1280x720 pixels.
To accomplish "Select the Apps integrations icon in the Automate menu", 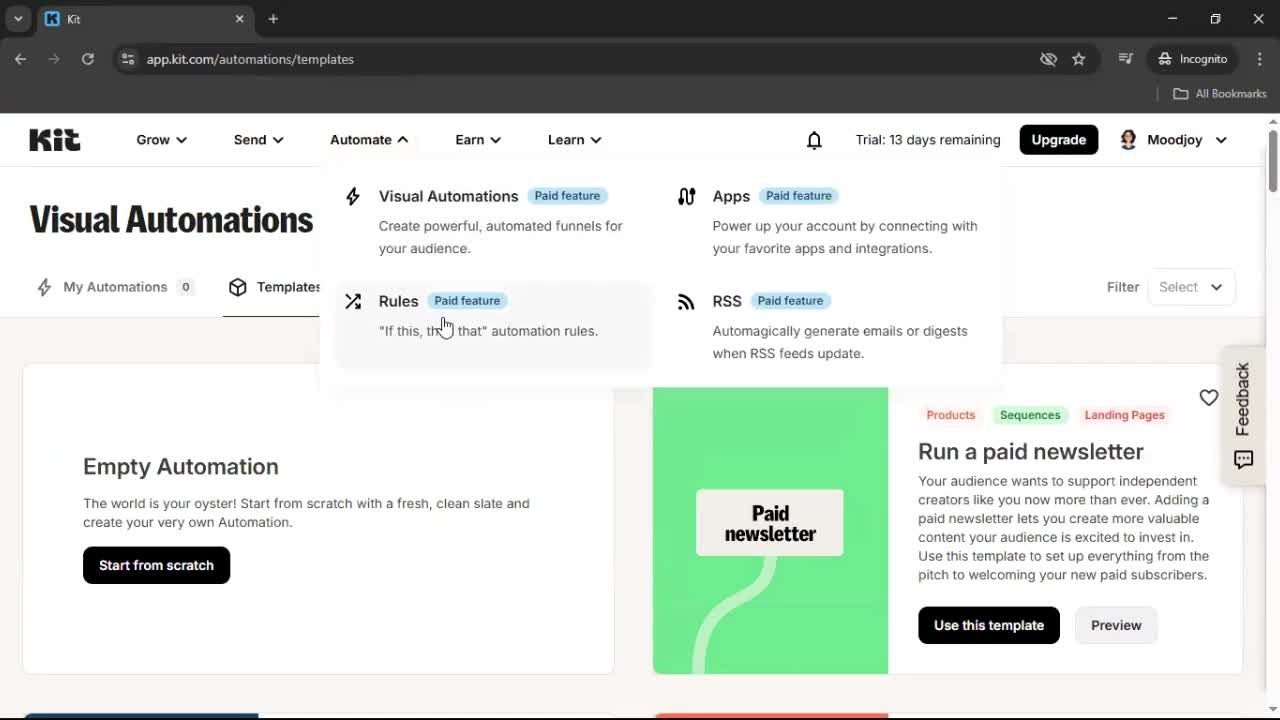I will 686,196.
